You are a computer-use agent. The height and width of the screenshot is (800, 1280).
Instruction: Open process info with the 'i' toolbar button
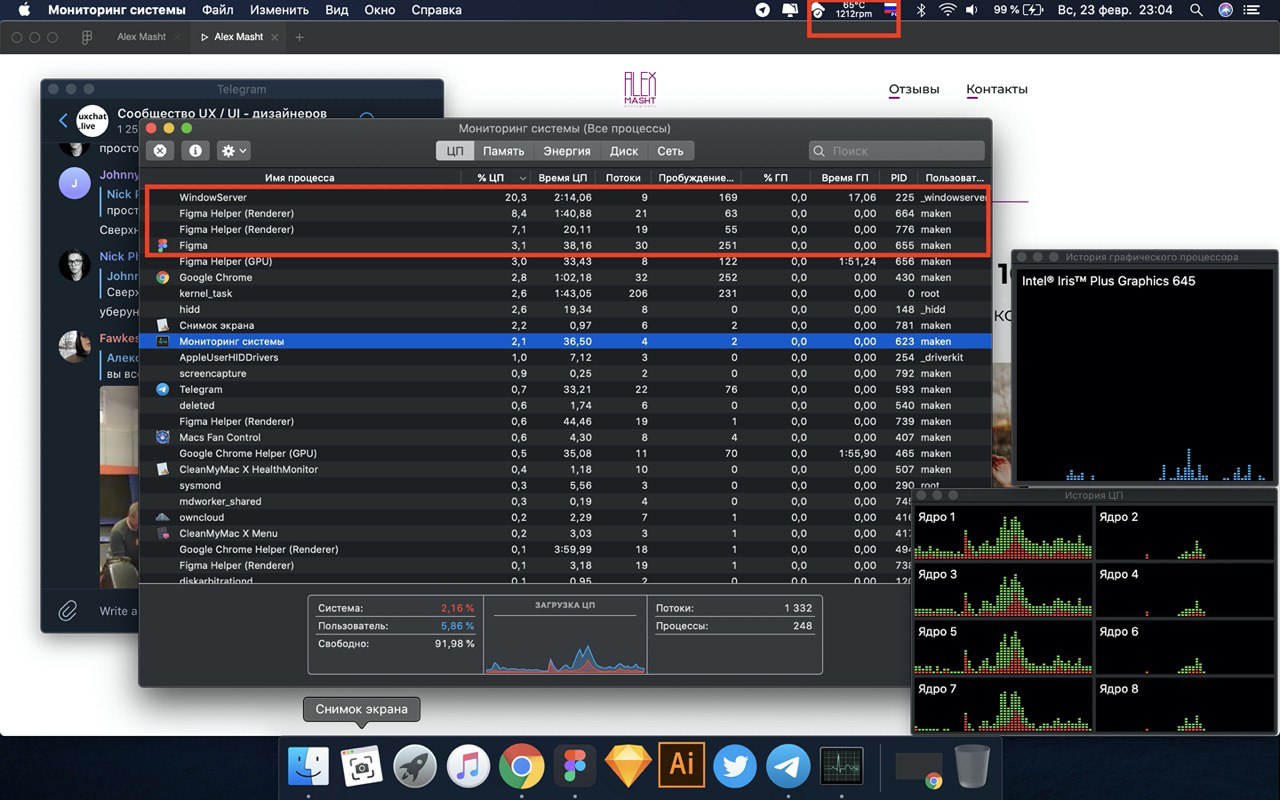tap(195, 151)
